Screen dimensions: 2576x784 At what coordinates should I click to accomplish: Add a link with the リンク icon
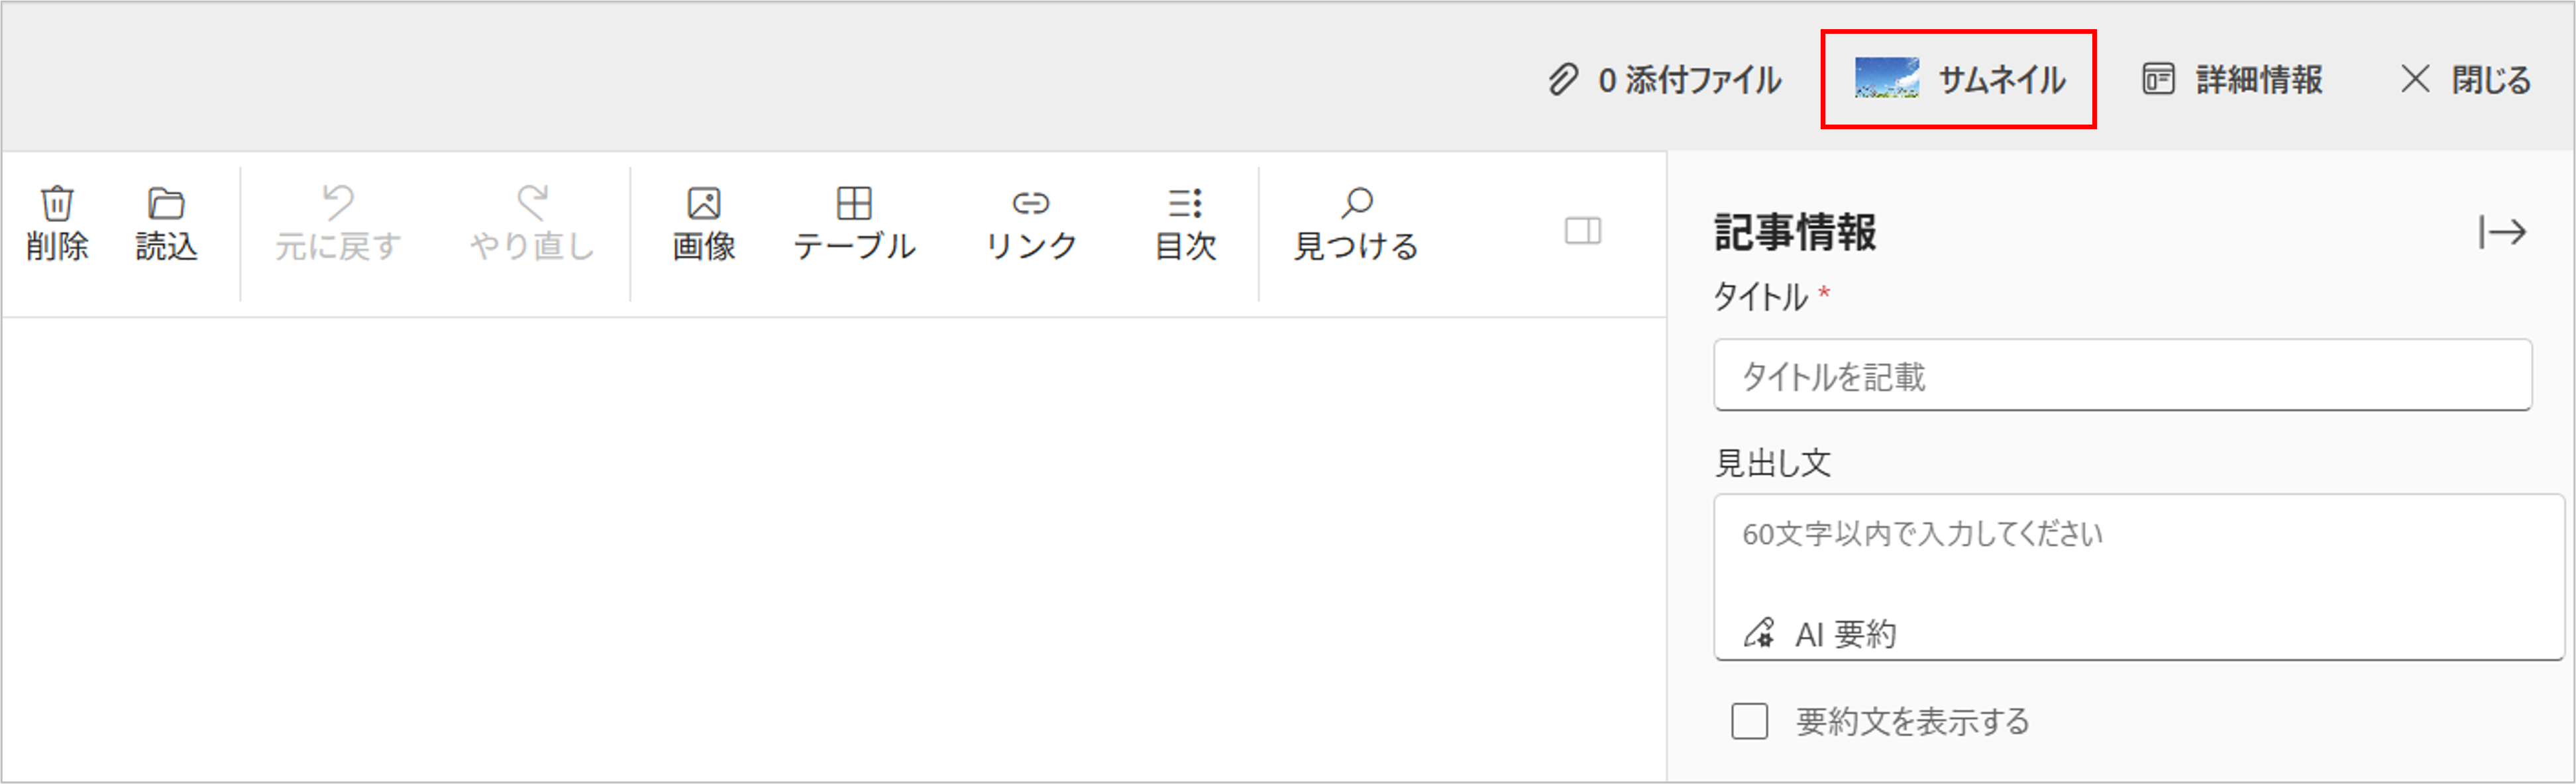point(1031,204)
